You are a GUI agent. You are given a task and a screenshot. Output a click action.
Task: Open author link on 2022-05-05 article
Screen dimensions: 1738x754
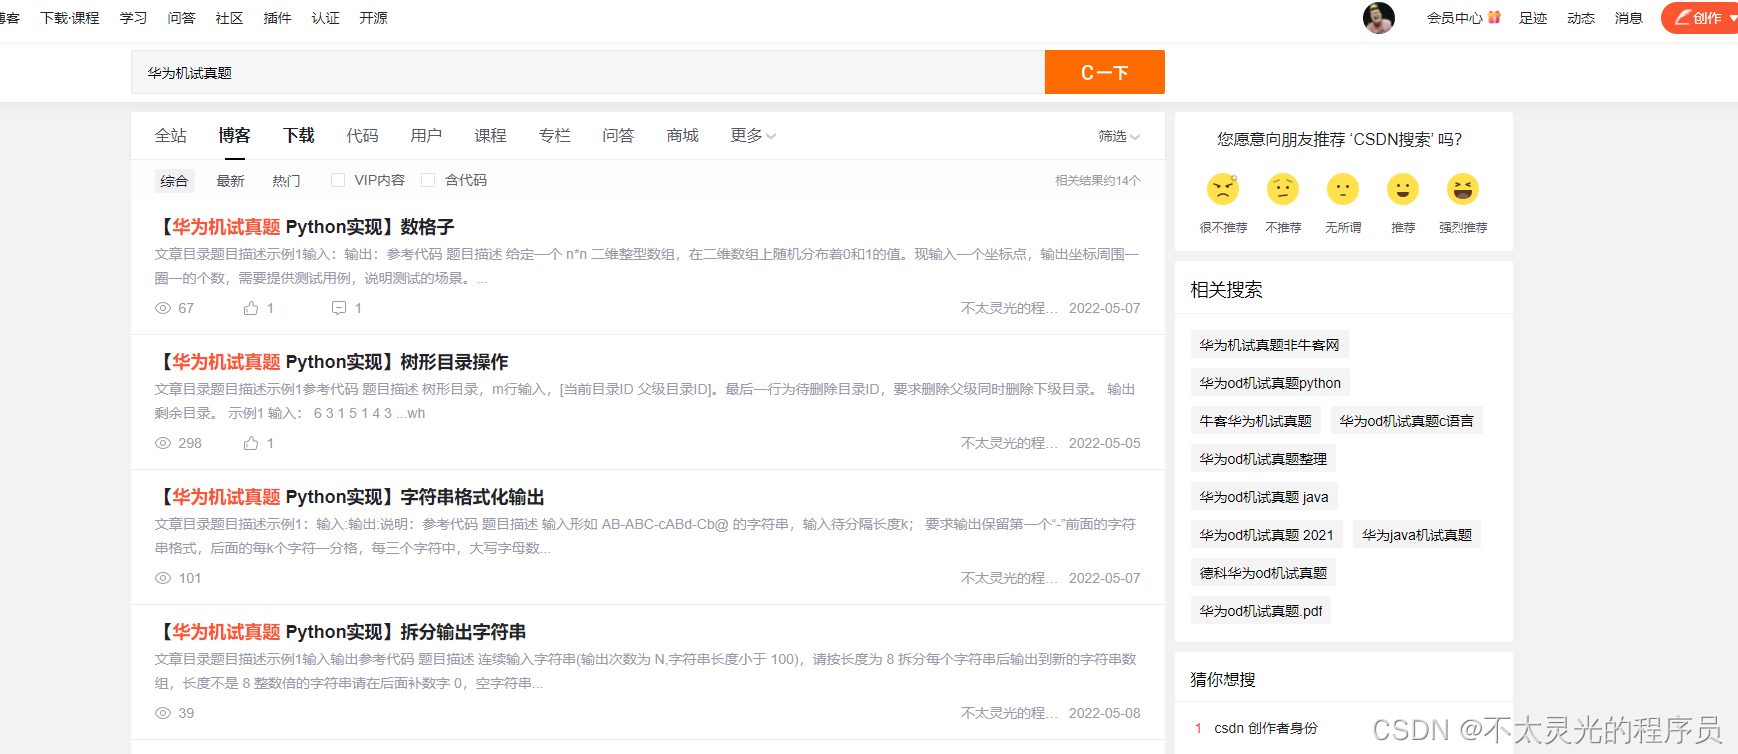[1009, 443]
